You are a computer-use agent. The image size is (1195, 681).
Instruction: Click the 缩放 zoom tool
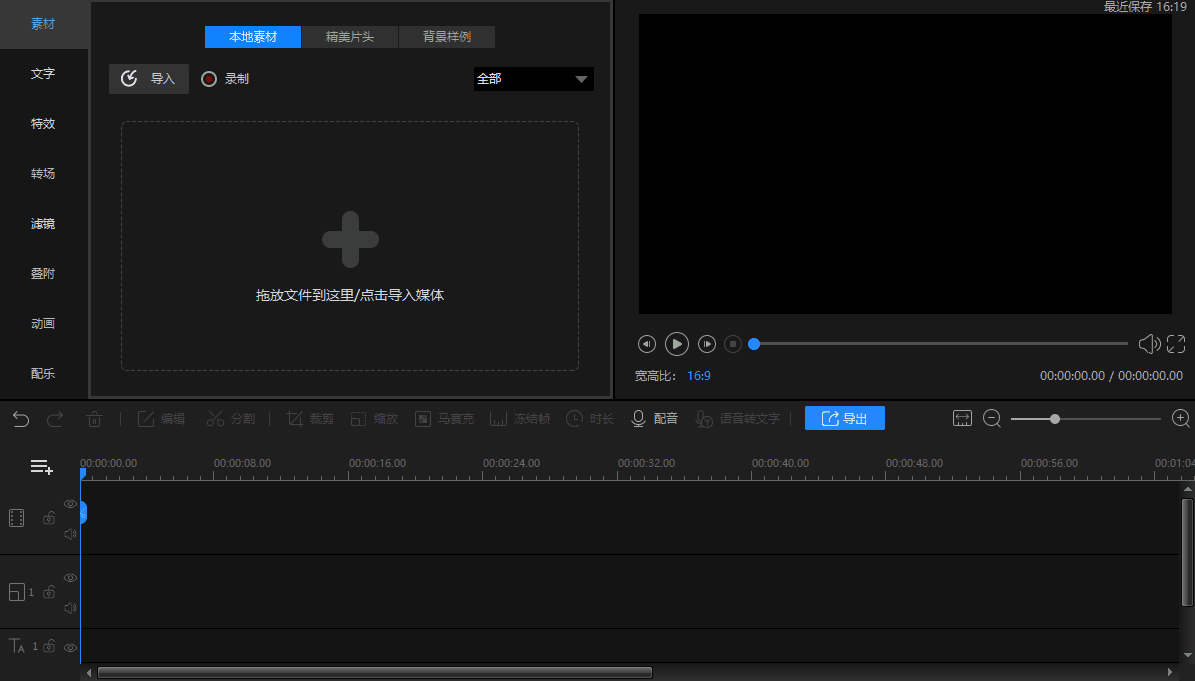[x=374, y=419]
